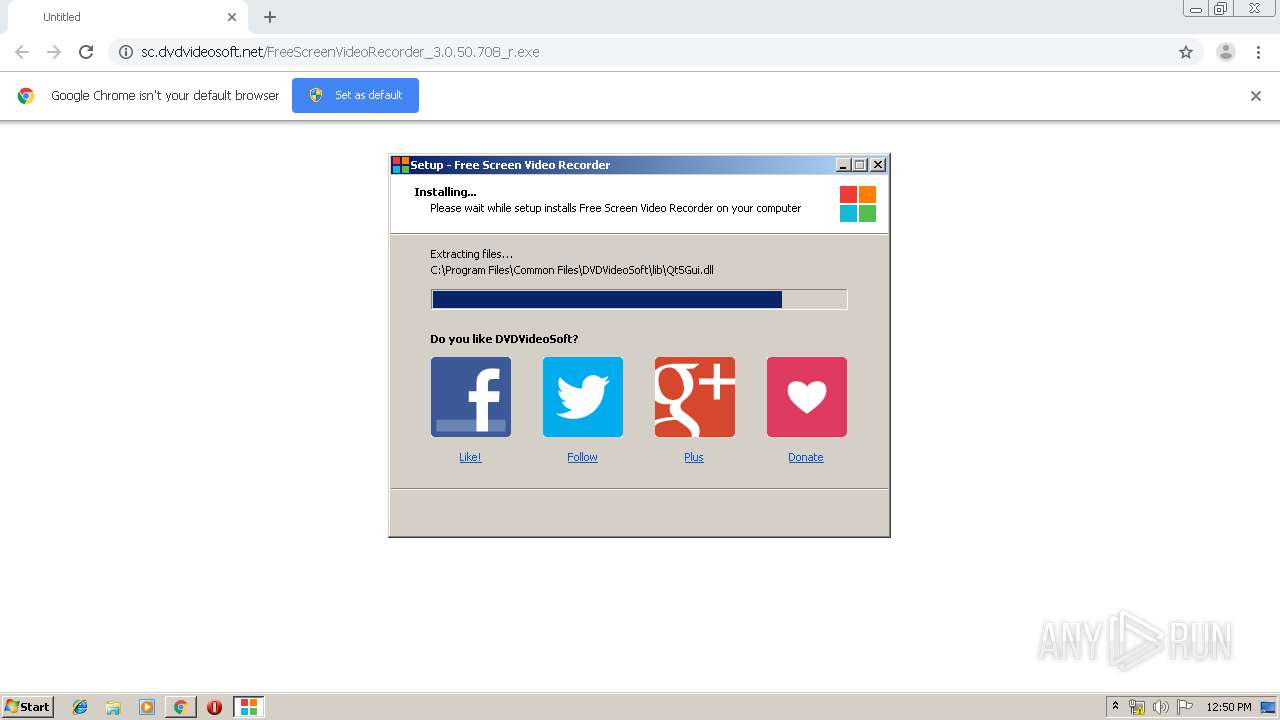Bookmark this page with star icon

[1186, 52]
